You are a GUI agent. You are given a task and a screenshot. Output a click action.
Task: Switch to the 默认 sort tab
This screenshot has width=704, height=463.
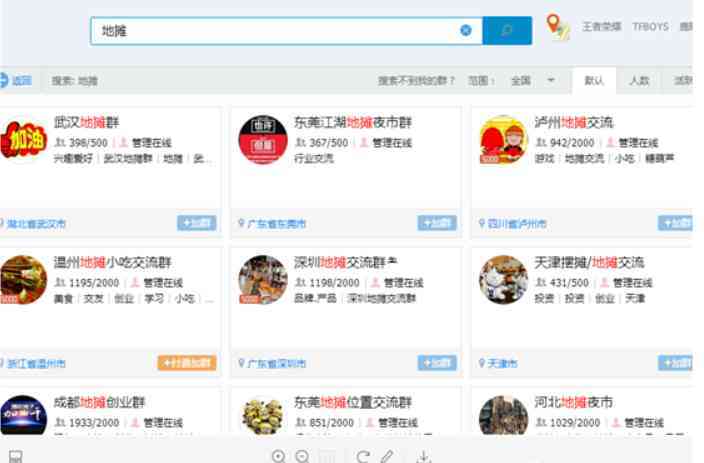click(594, 80)
